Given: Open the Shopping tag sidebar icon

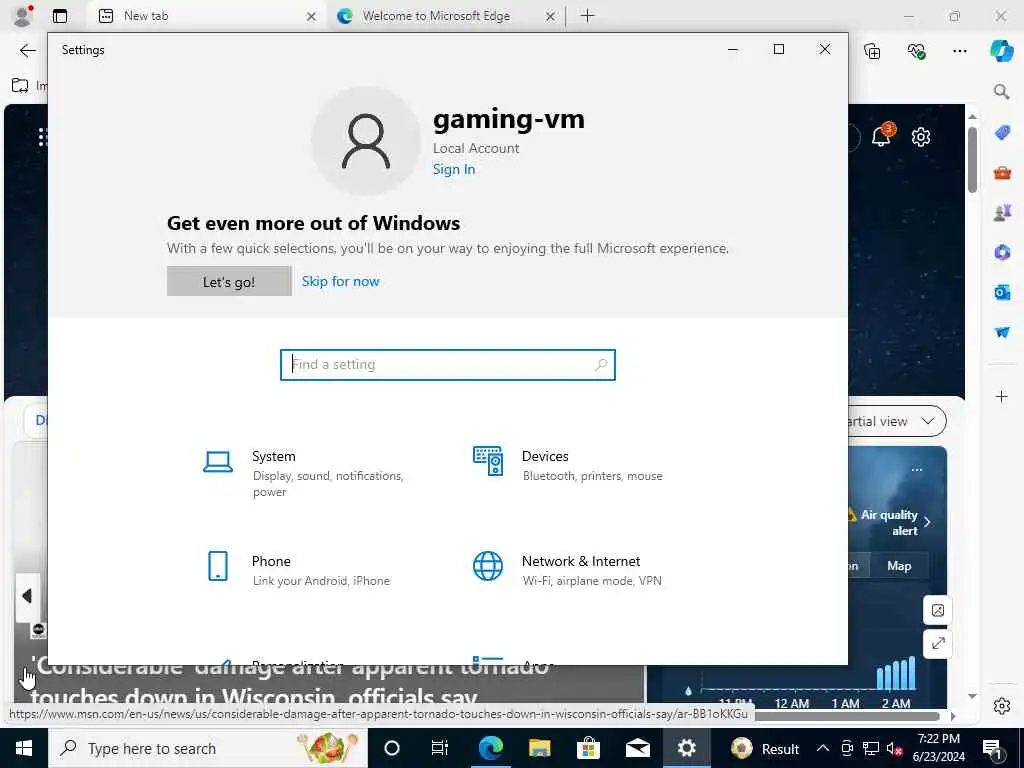Looking at the screenshot, I should click(x=1002, y=133).
